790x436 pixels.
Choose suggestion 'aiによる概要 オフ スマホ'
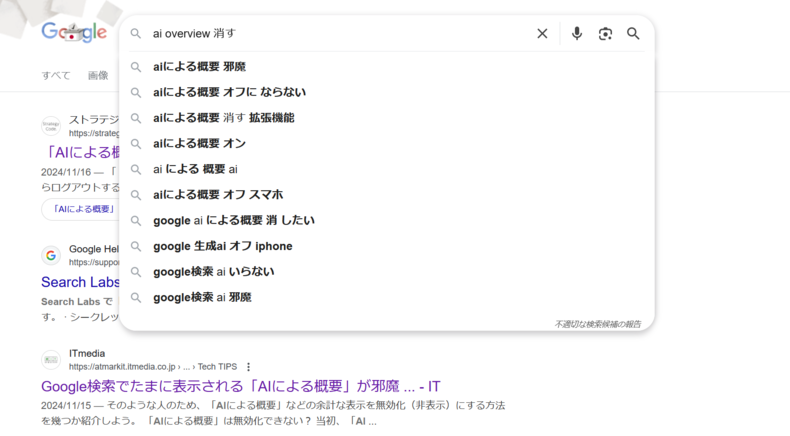pos(387,195)
